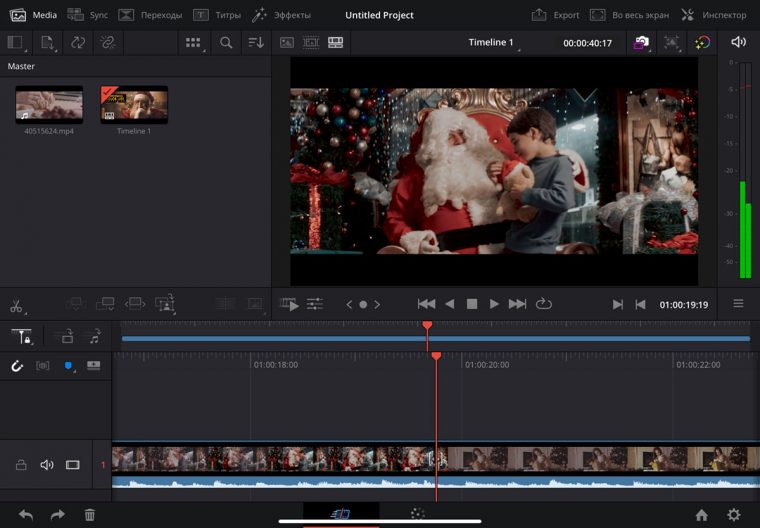Open project settings gear icon
This screenshot has height=528, width=760.
coord(734,515)
